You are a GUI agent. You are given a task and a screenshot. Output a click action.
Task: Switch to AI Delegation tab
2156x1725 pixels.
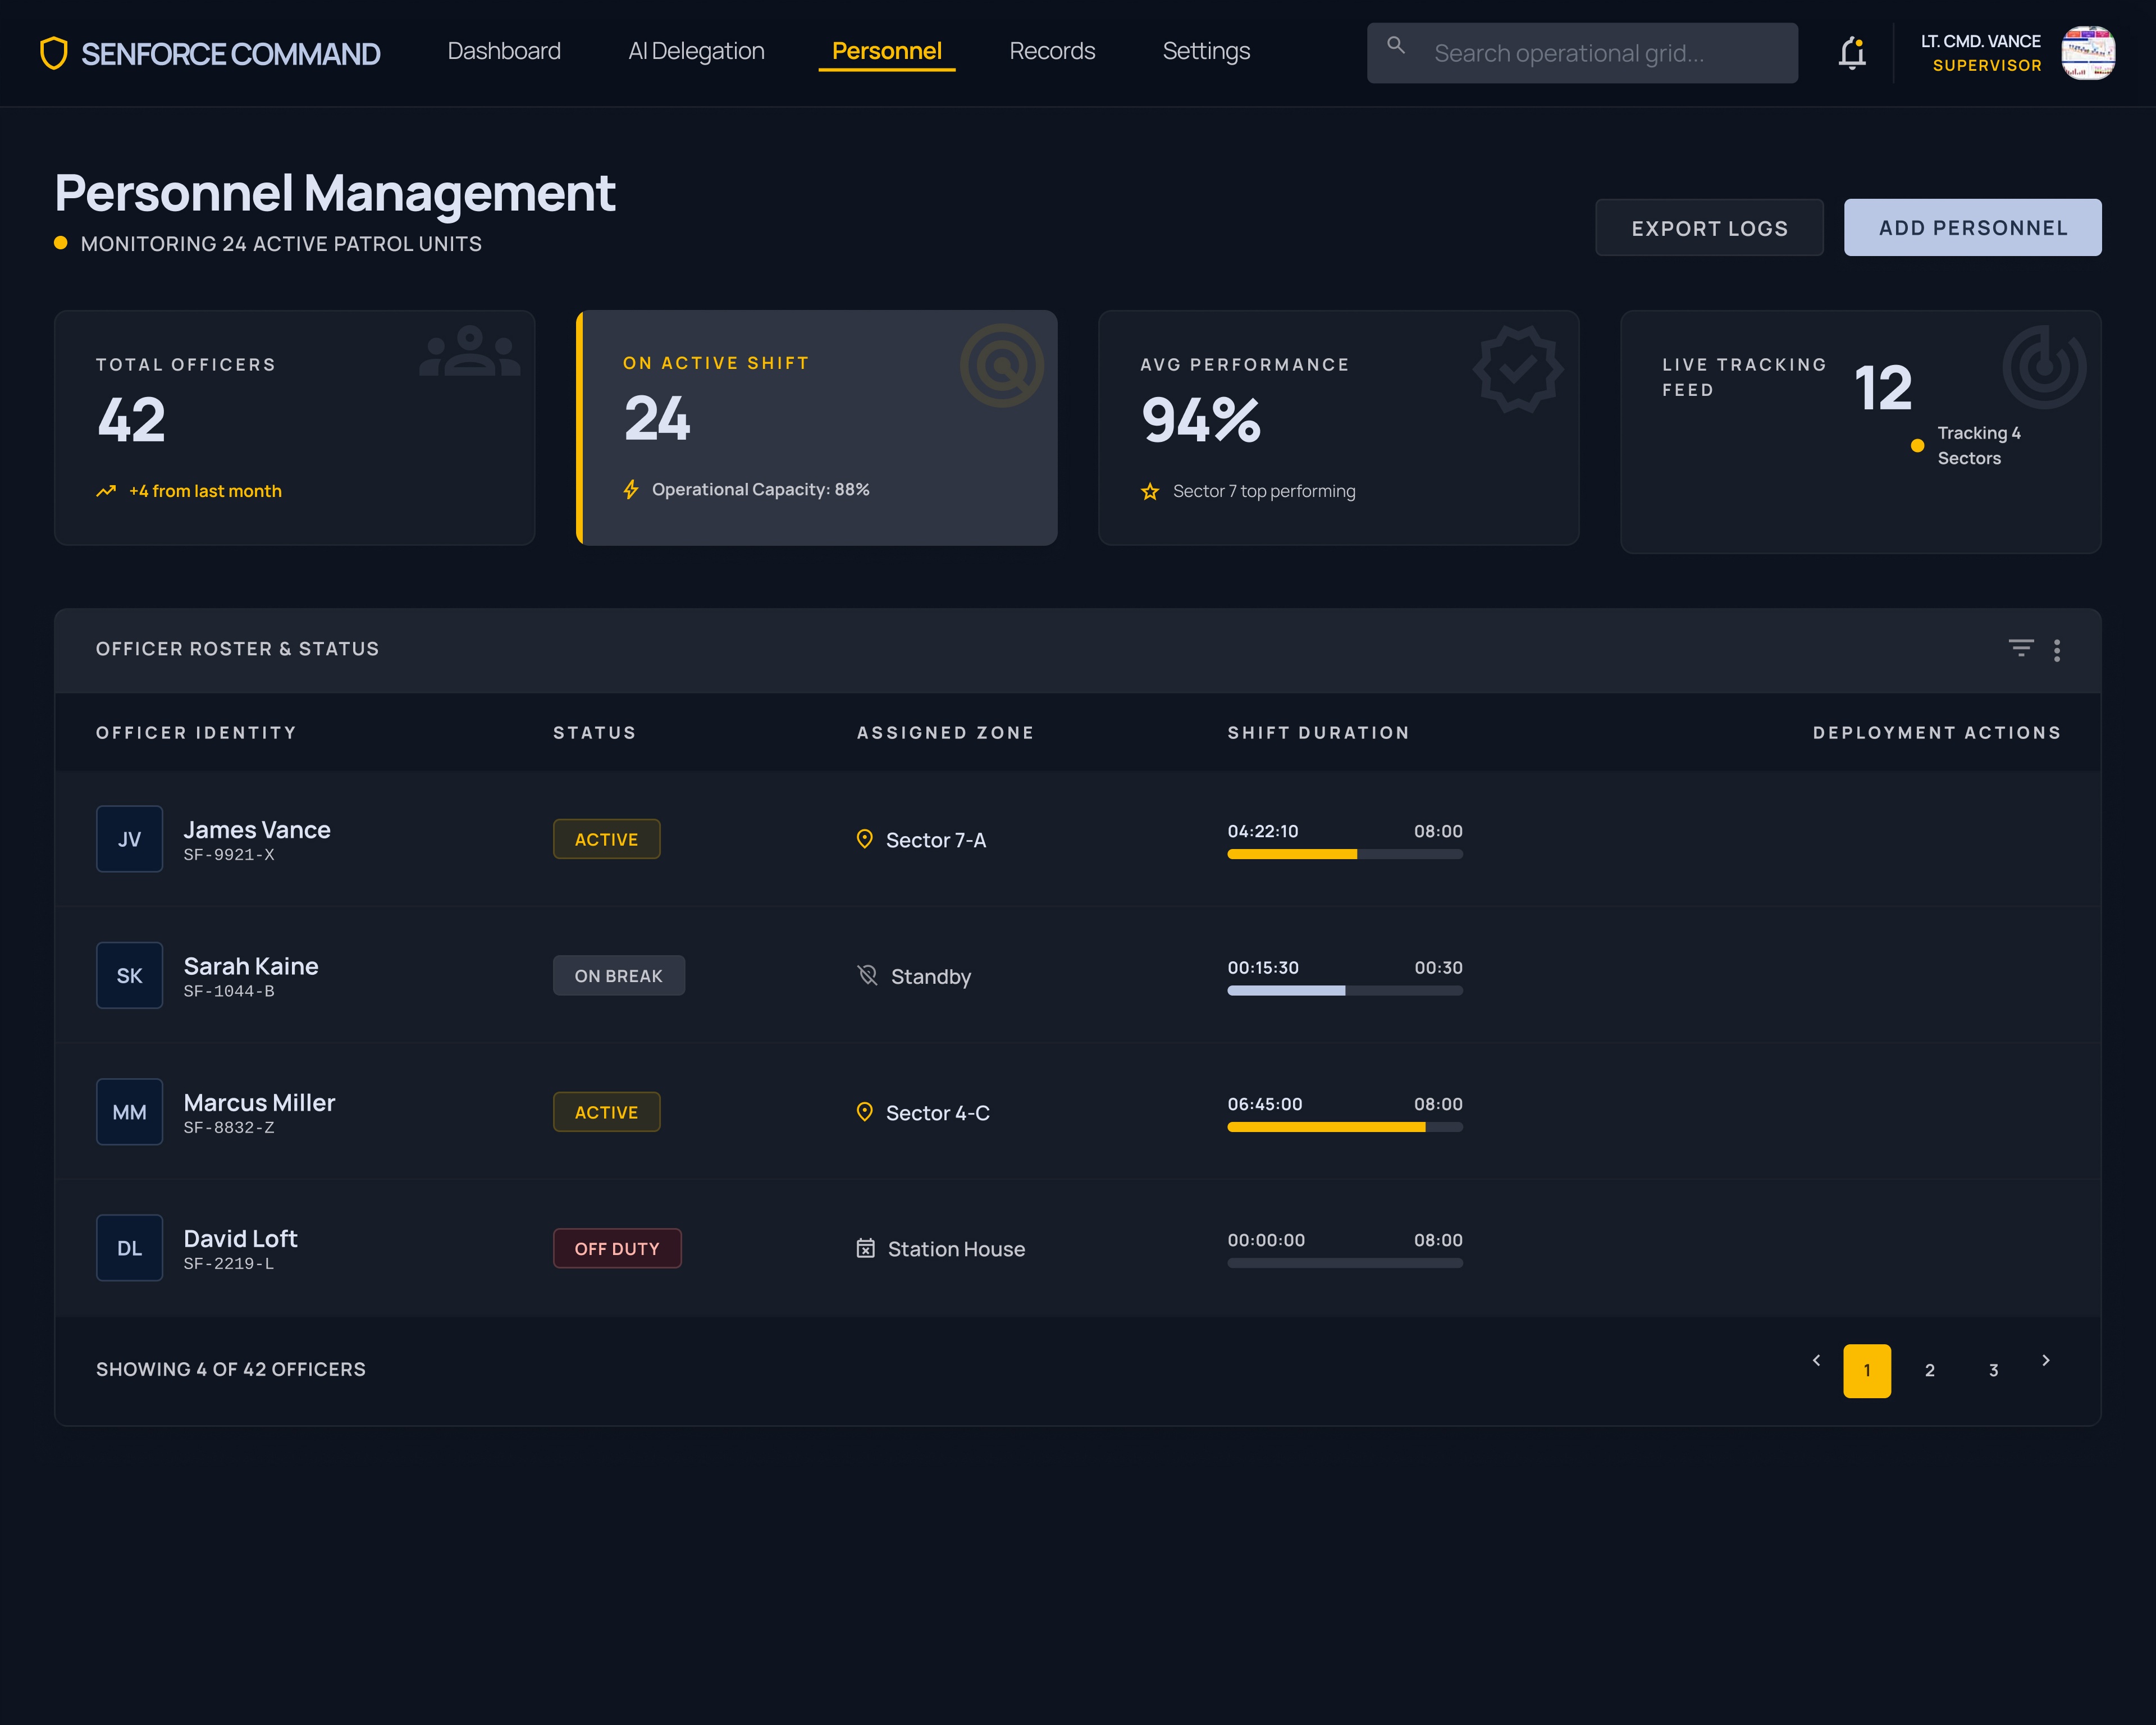[696, 51]
